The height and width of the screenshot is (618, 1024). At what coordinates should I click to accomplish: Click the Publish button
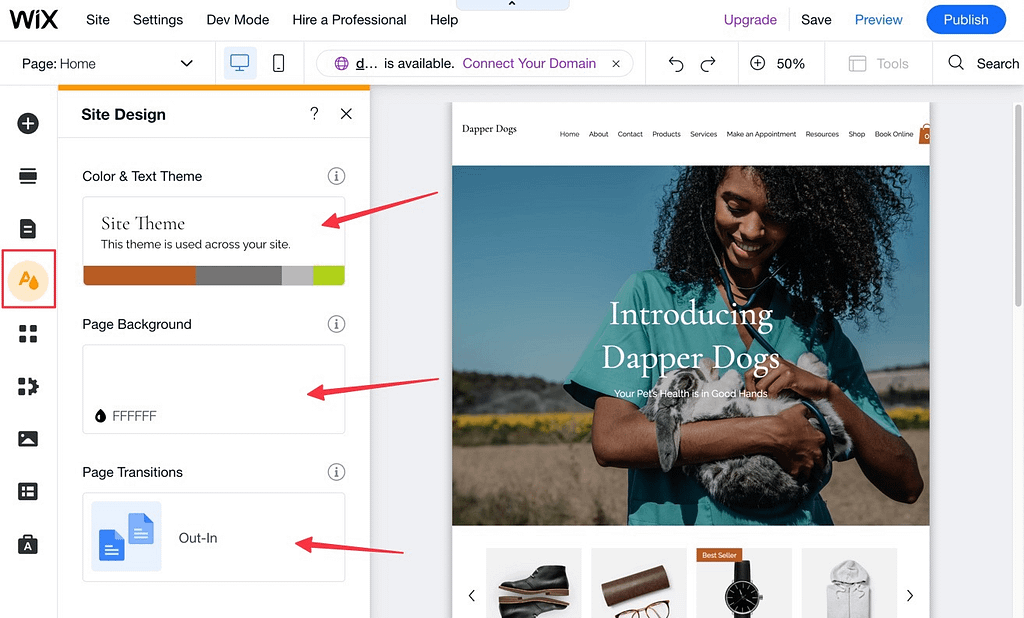coord(966,20)
